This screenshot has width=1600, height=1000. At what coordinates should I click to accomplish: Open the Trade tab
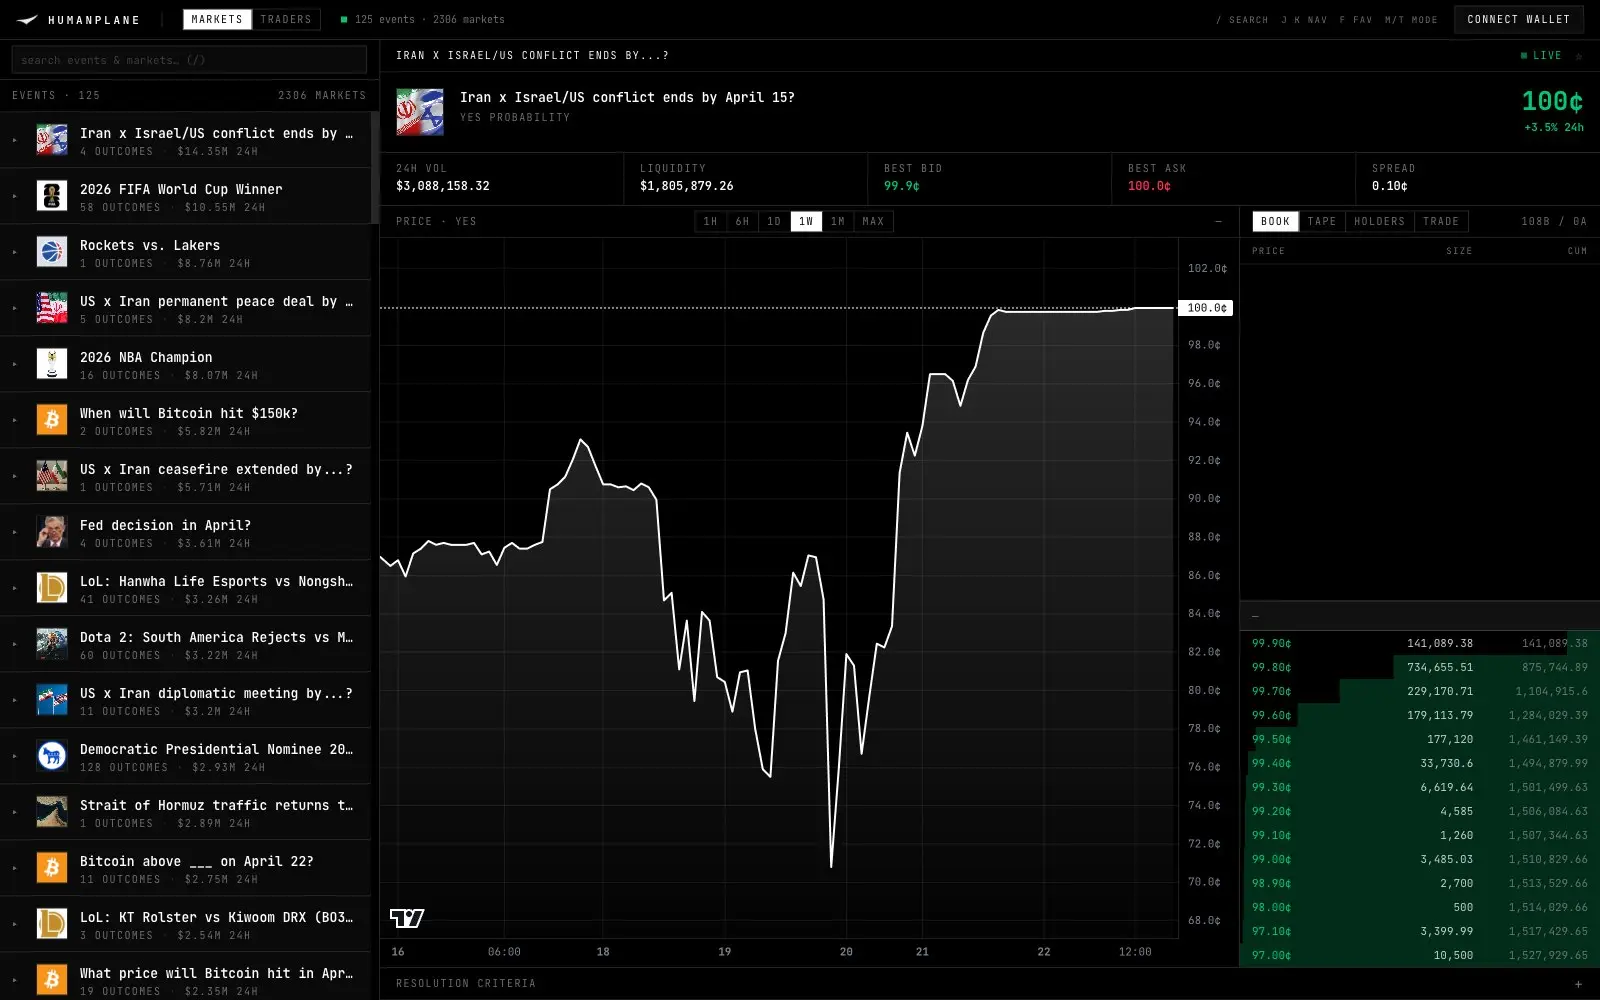[1441, 222]
